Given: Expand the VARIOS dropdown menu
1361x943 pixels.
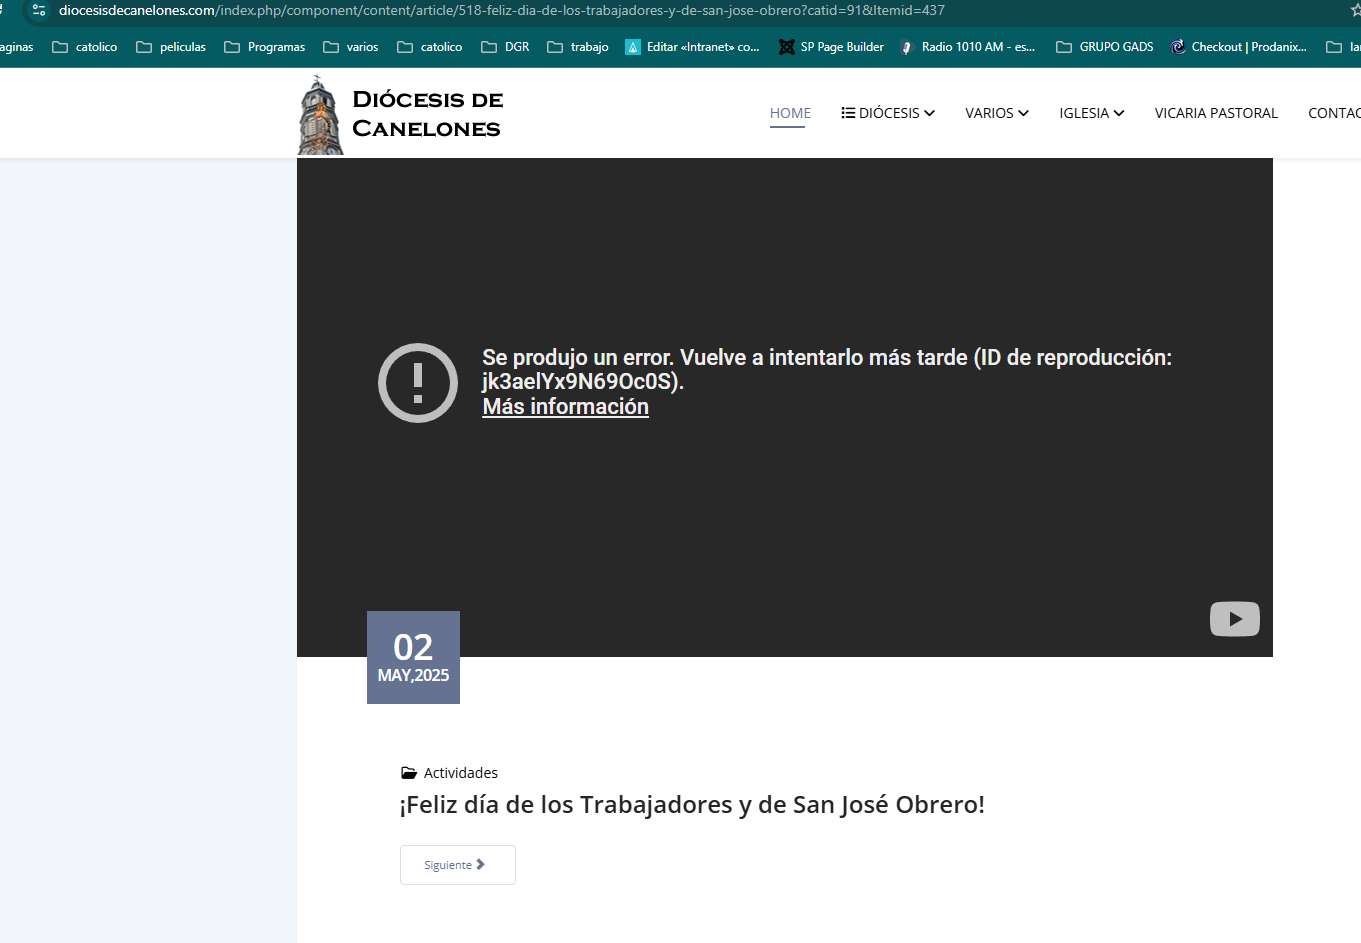Looking at the screenshot, I should tap(997, 113).
